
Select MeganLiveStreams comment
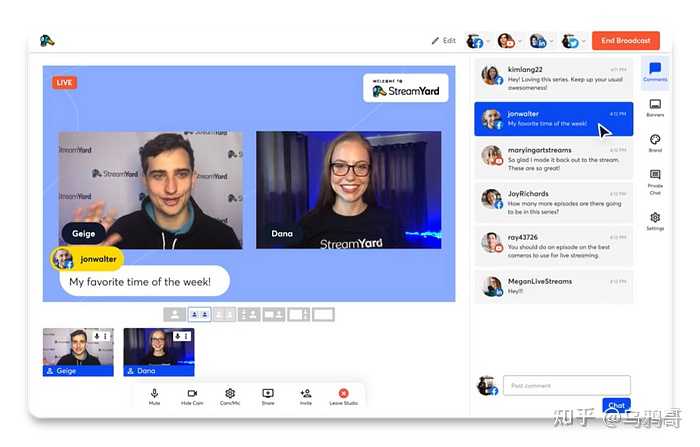pos(554,286)
